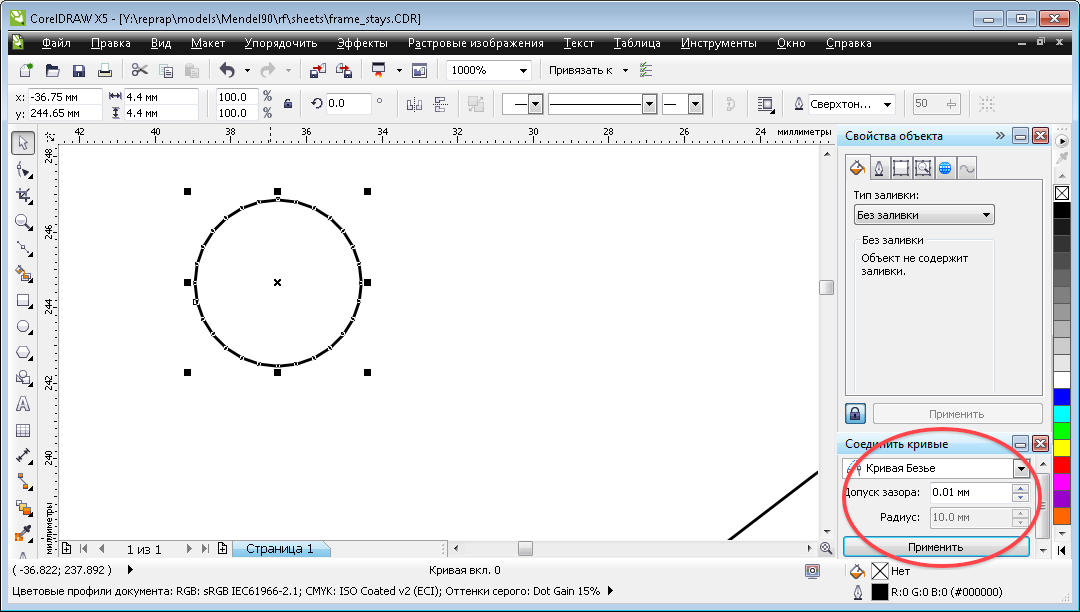Switch to the Страница 1 tab
Viewport: 1080px width, 612px height.
[279, 549]
